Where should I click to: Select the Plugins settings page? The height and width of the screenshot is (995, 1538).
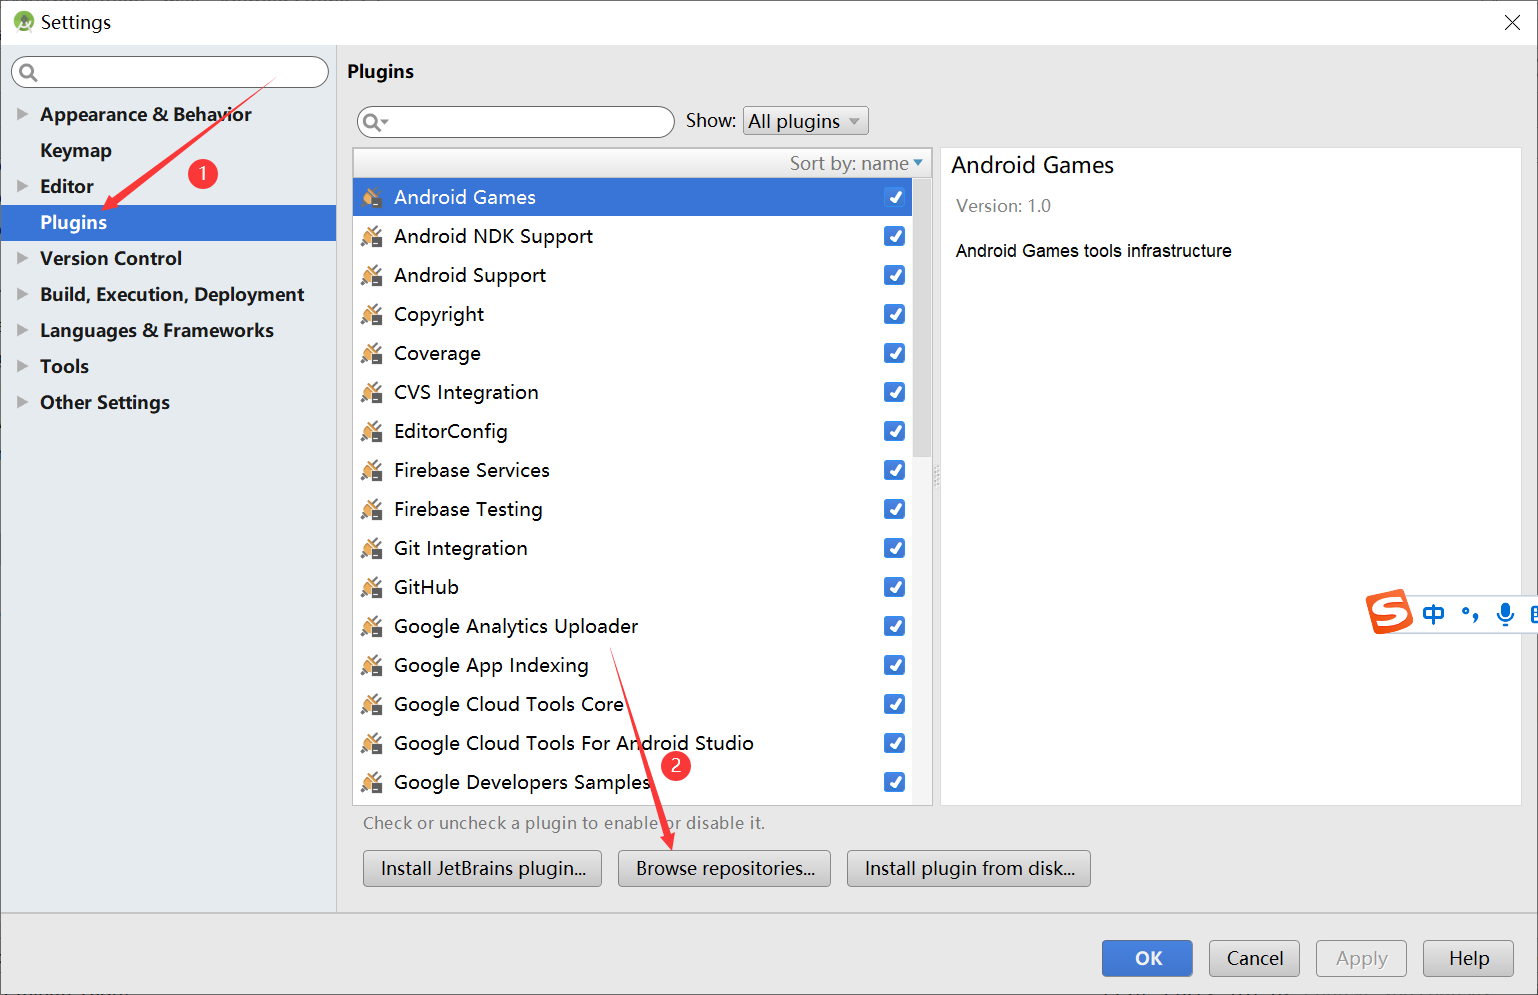168,222
